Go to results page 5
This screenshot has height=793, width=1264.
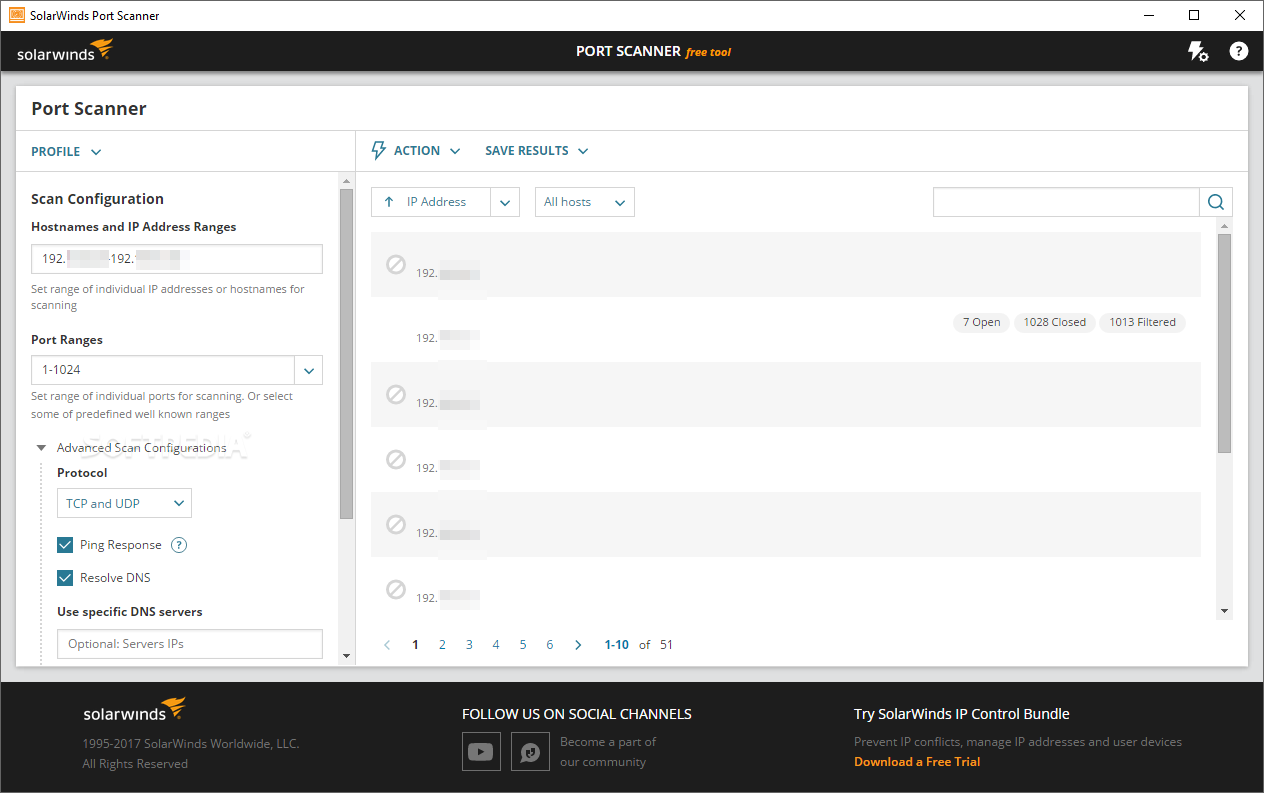(523, 645)
